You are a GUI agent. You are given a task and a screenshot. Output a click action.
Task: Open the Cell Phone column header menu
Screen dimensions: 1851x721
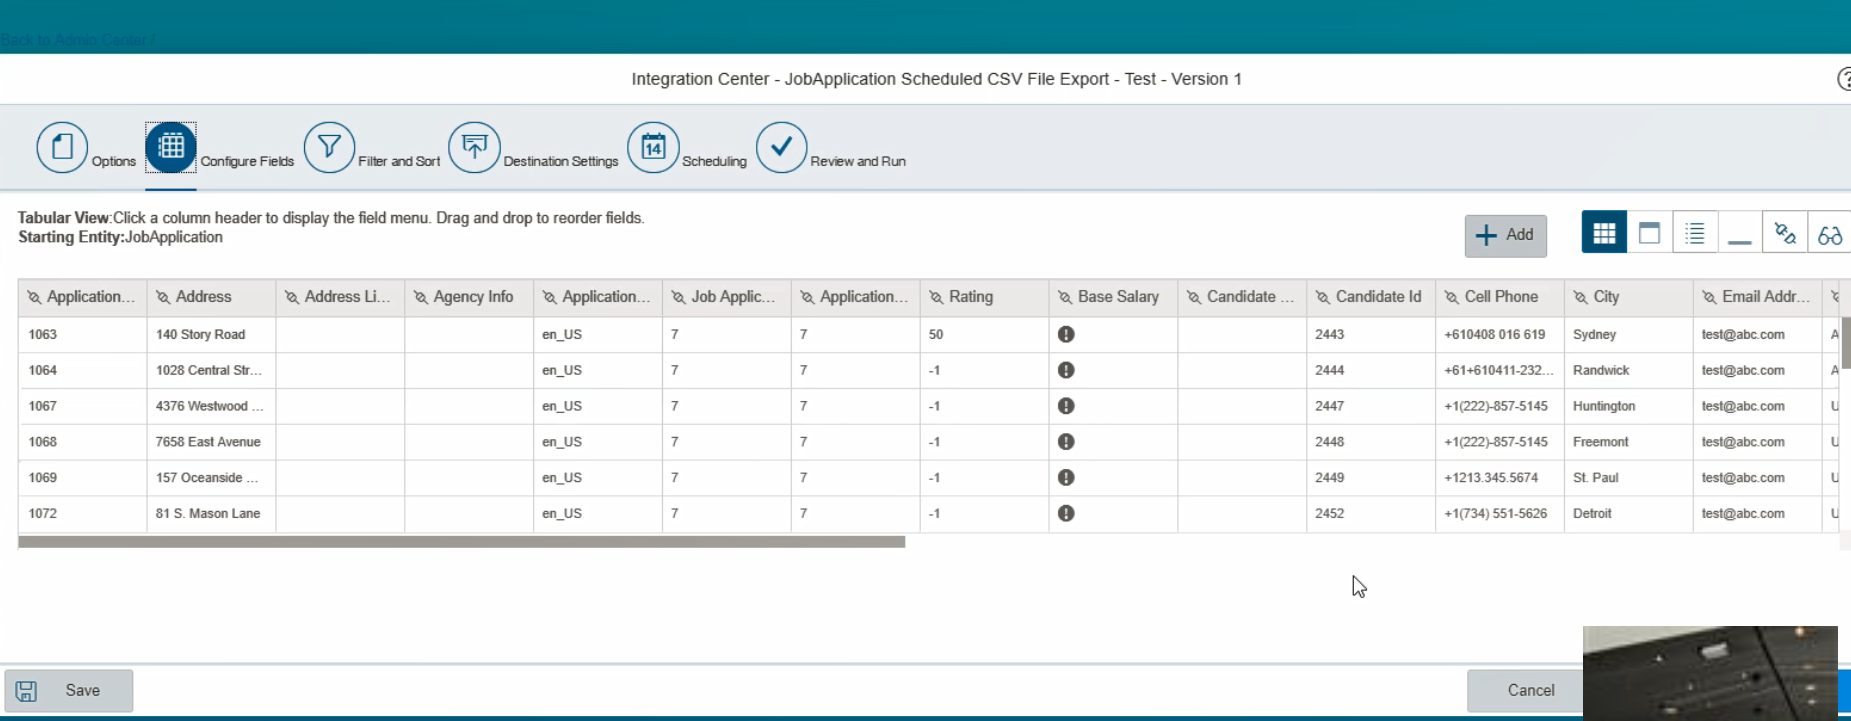point(1501,297)
